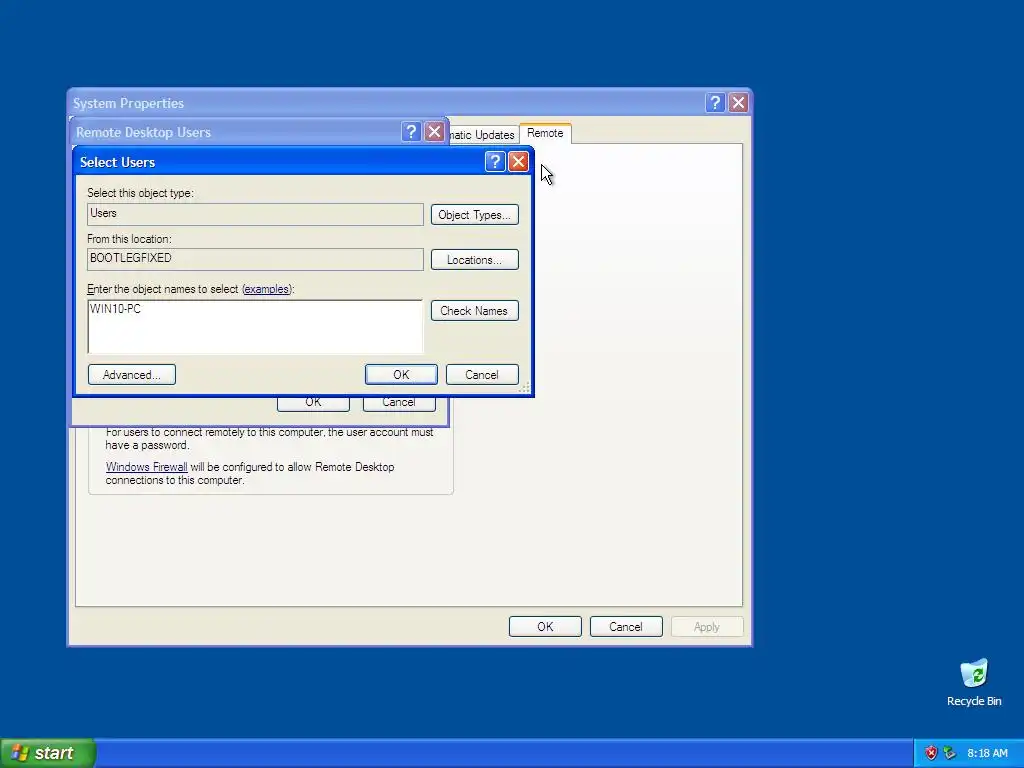Open the Windows Firewall link
Viewport: 1024px width, 768px height.
coord(146,467)
